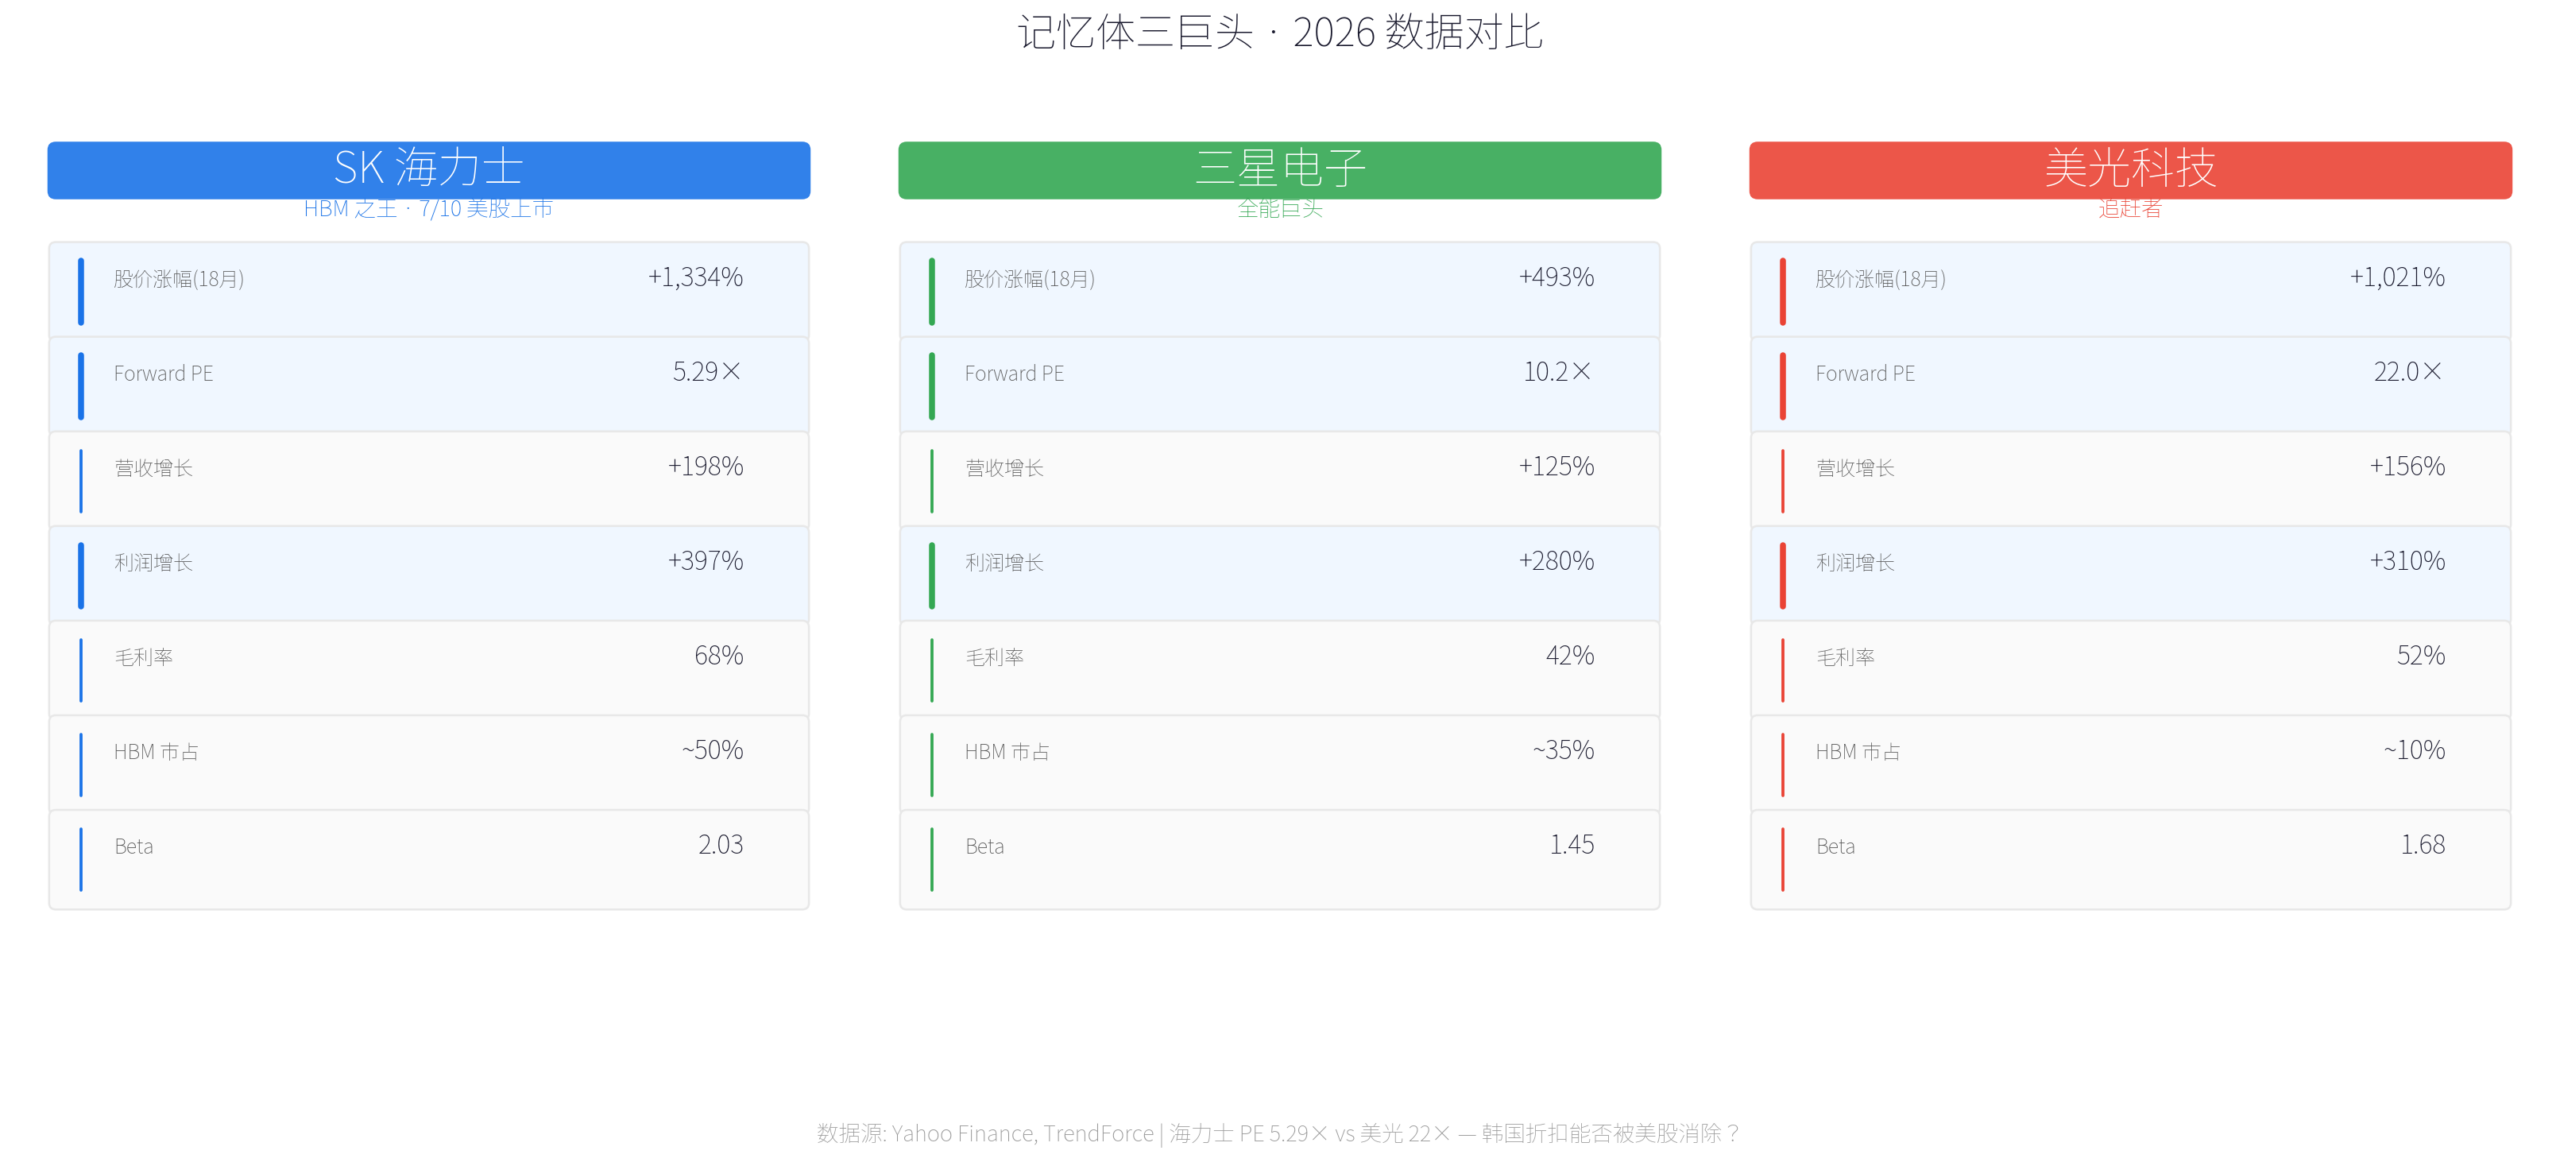Select 三星电子 毛利率 value 42%

point(1570,656)
